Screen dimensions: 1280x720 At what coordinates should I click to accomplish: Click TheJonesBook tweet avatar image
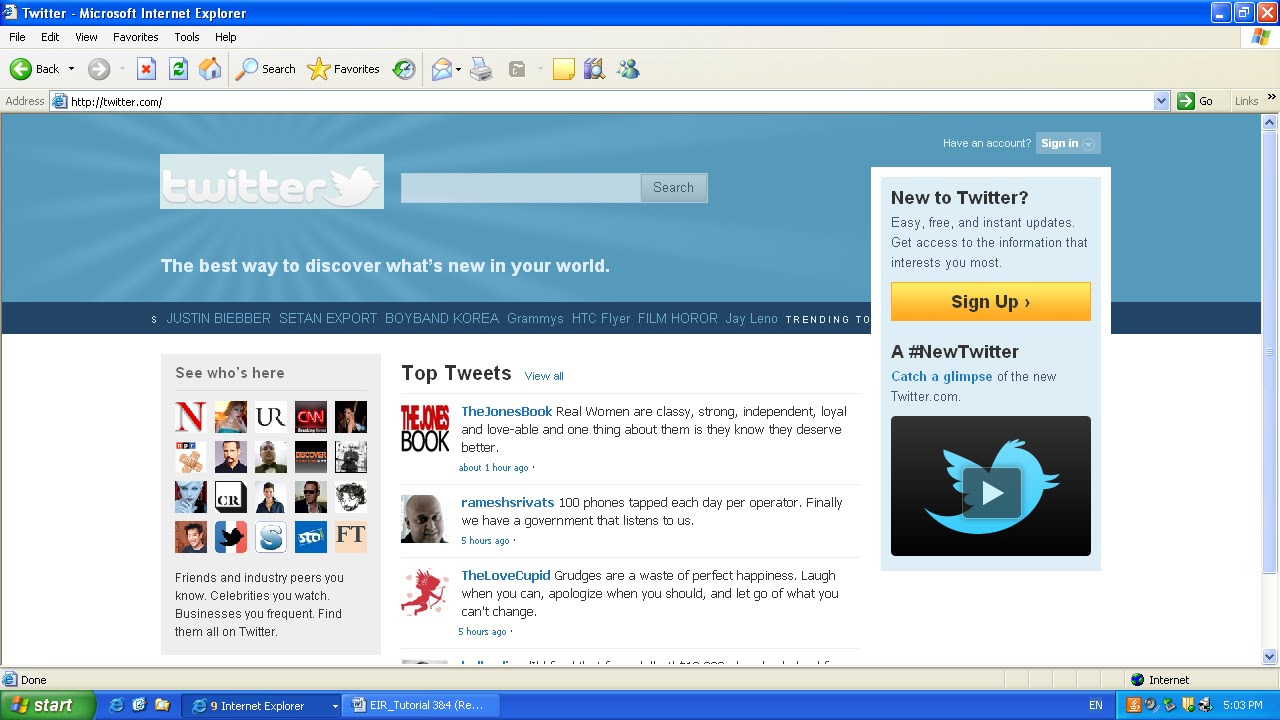point(425,429)
